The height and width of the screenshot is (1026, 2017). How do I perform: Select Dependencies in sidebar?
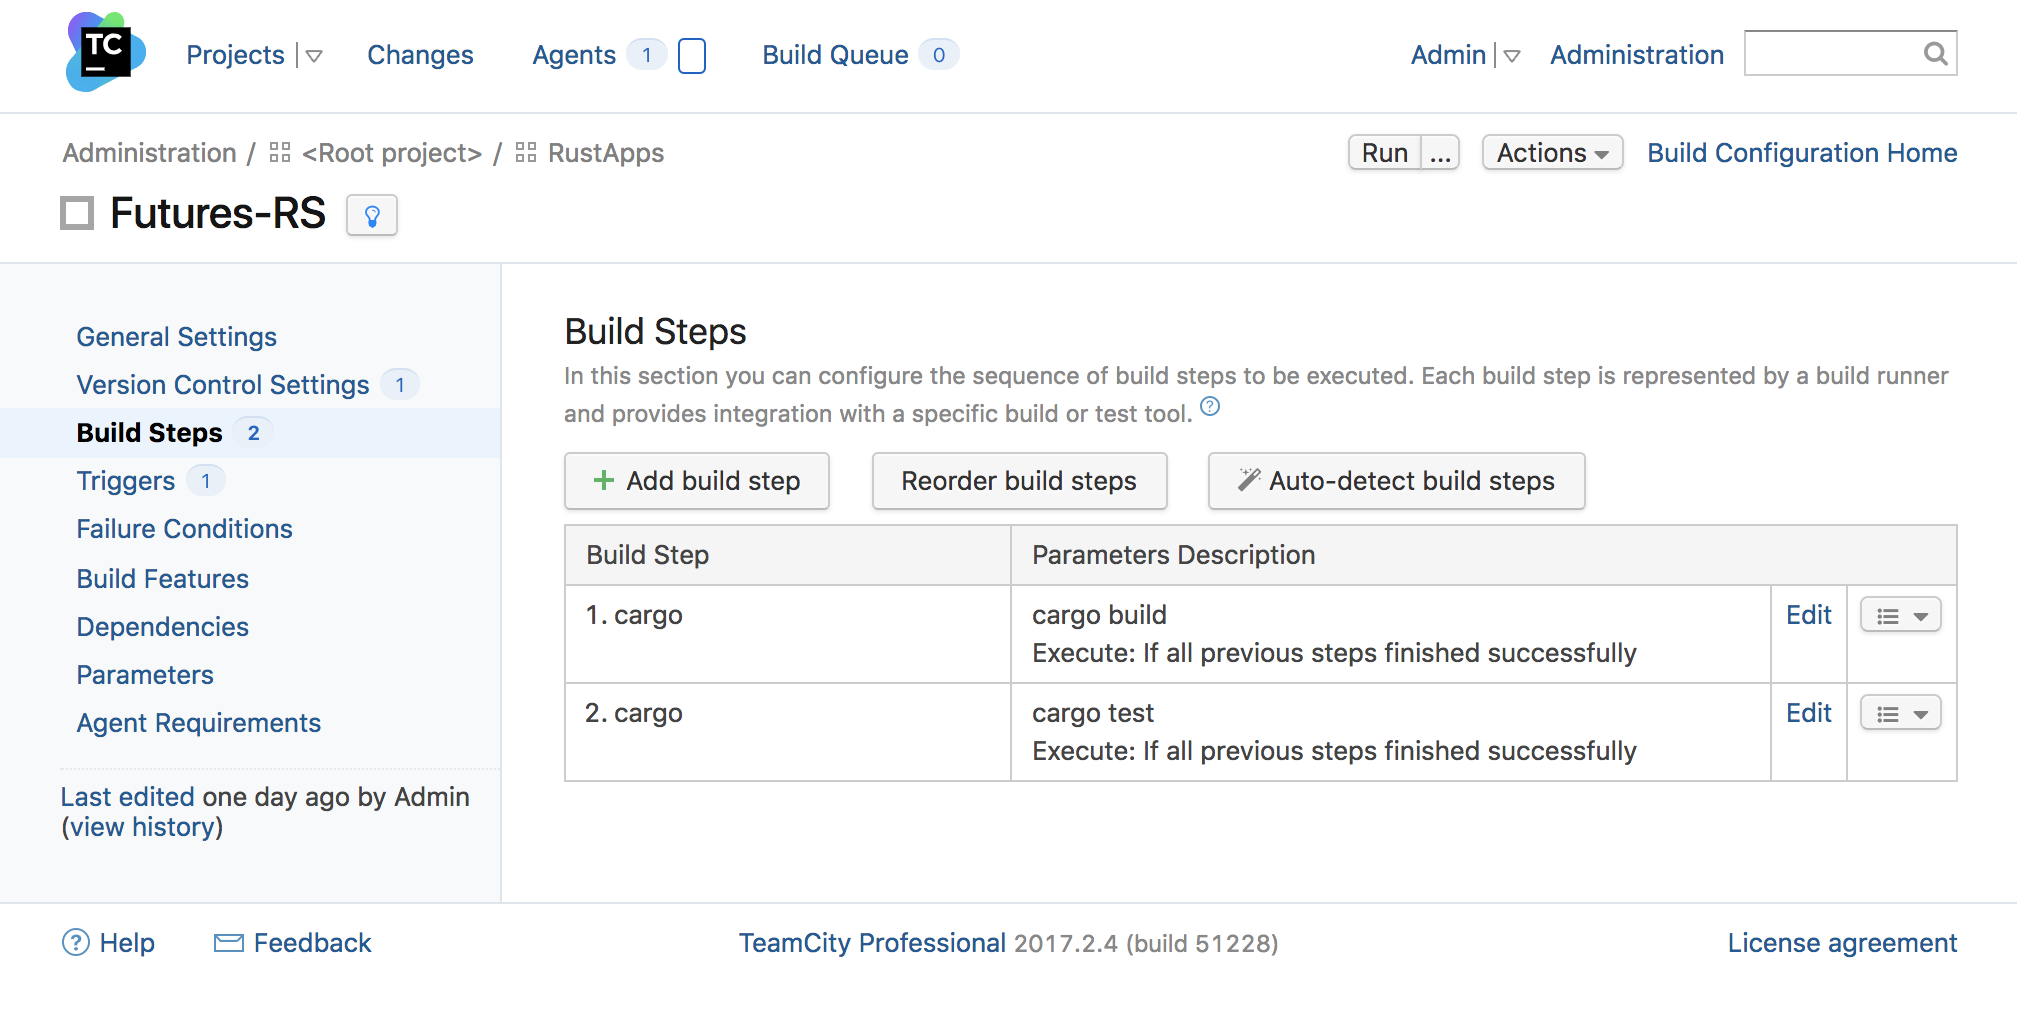pyautogui.click(x=163, y=627)
